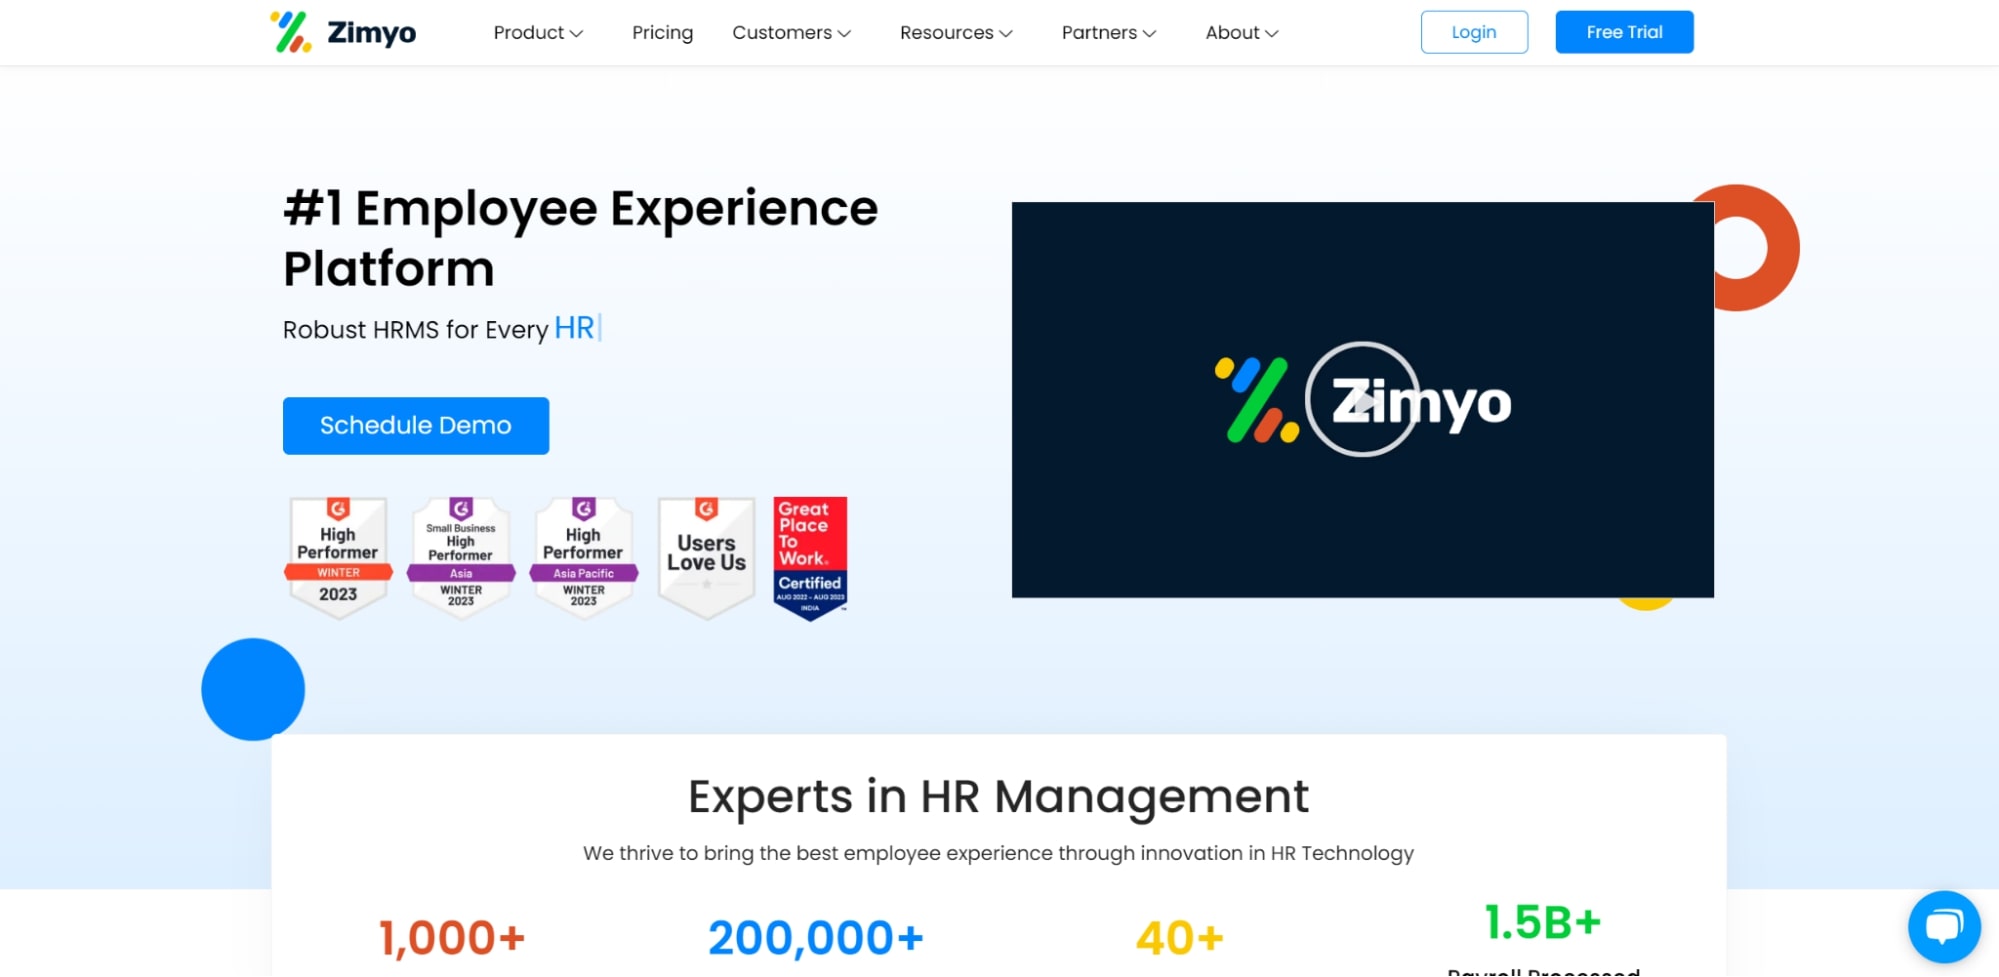Click the '1,000+' statistic

click(x=452, y=938)
